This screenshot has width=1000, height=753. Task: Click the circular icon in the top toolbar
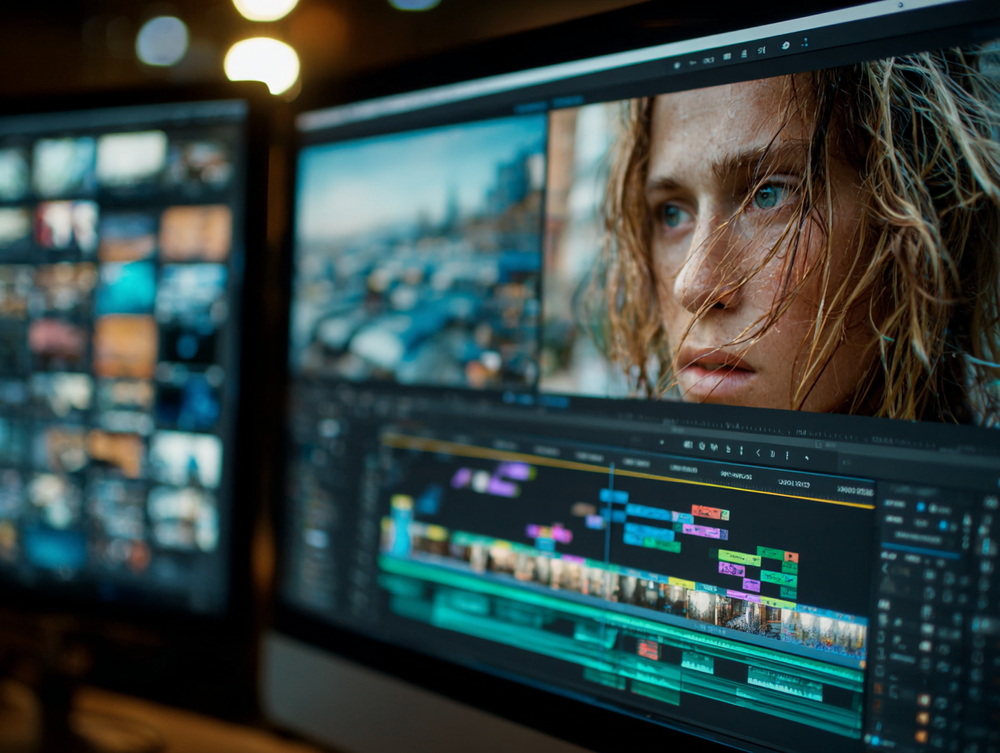[784, 45]
